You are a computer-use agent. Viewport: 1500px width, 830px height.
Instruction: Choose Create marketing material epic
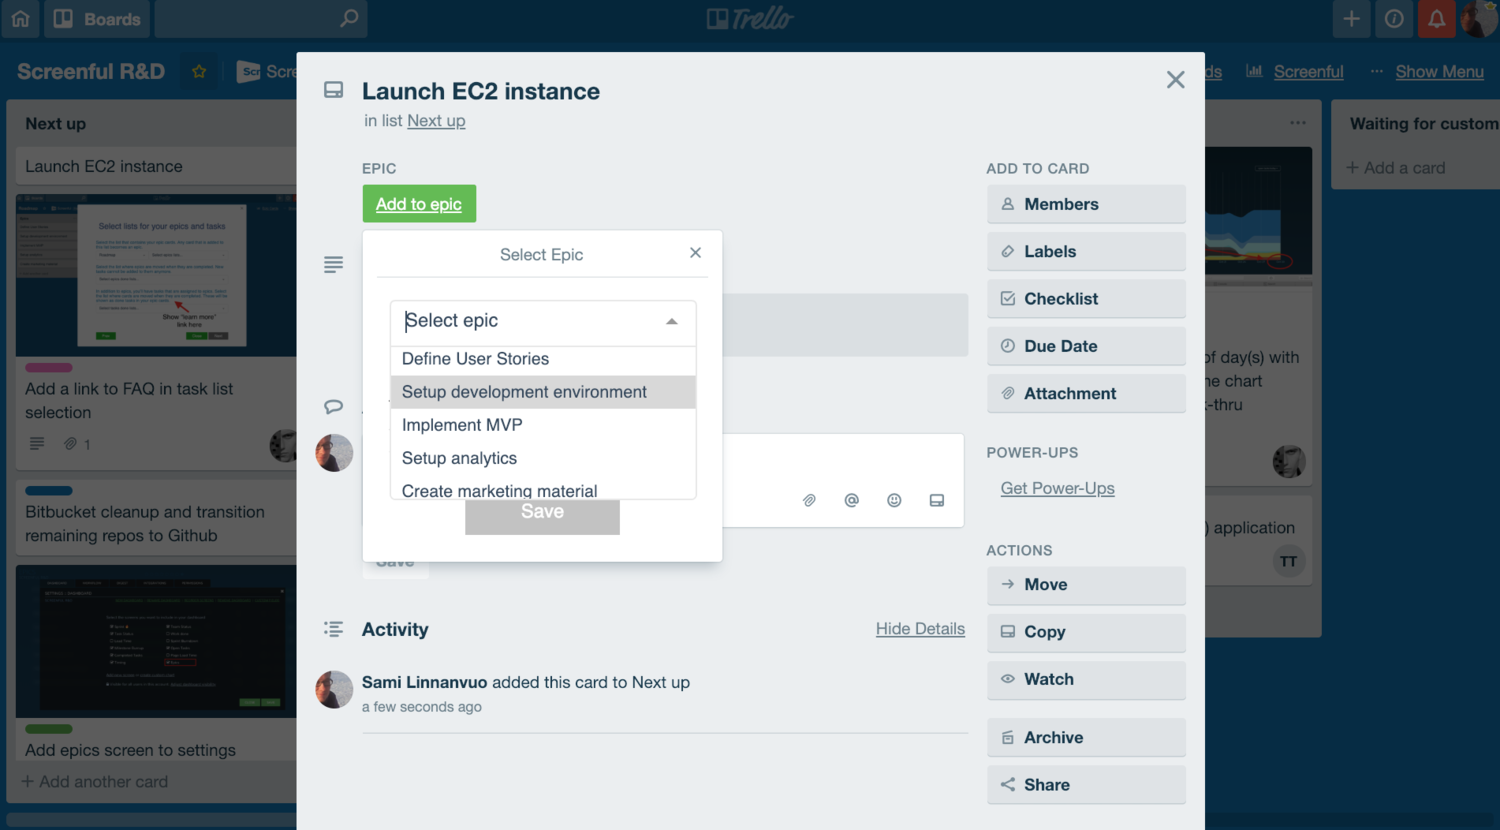(x=543, y=489)
